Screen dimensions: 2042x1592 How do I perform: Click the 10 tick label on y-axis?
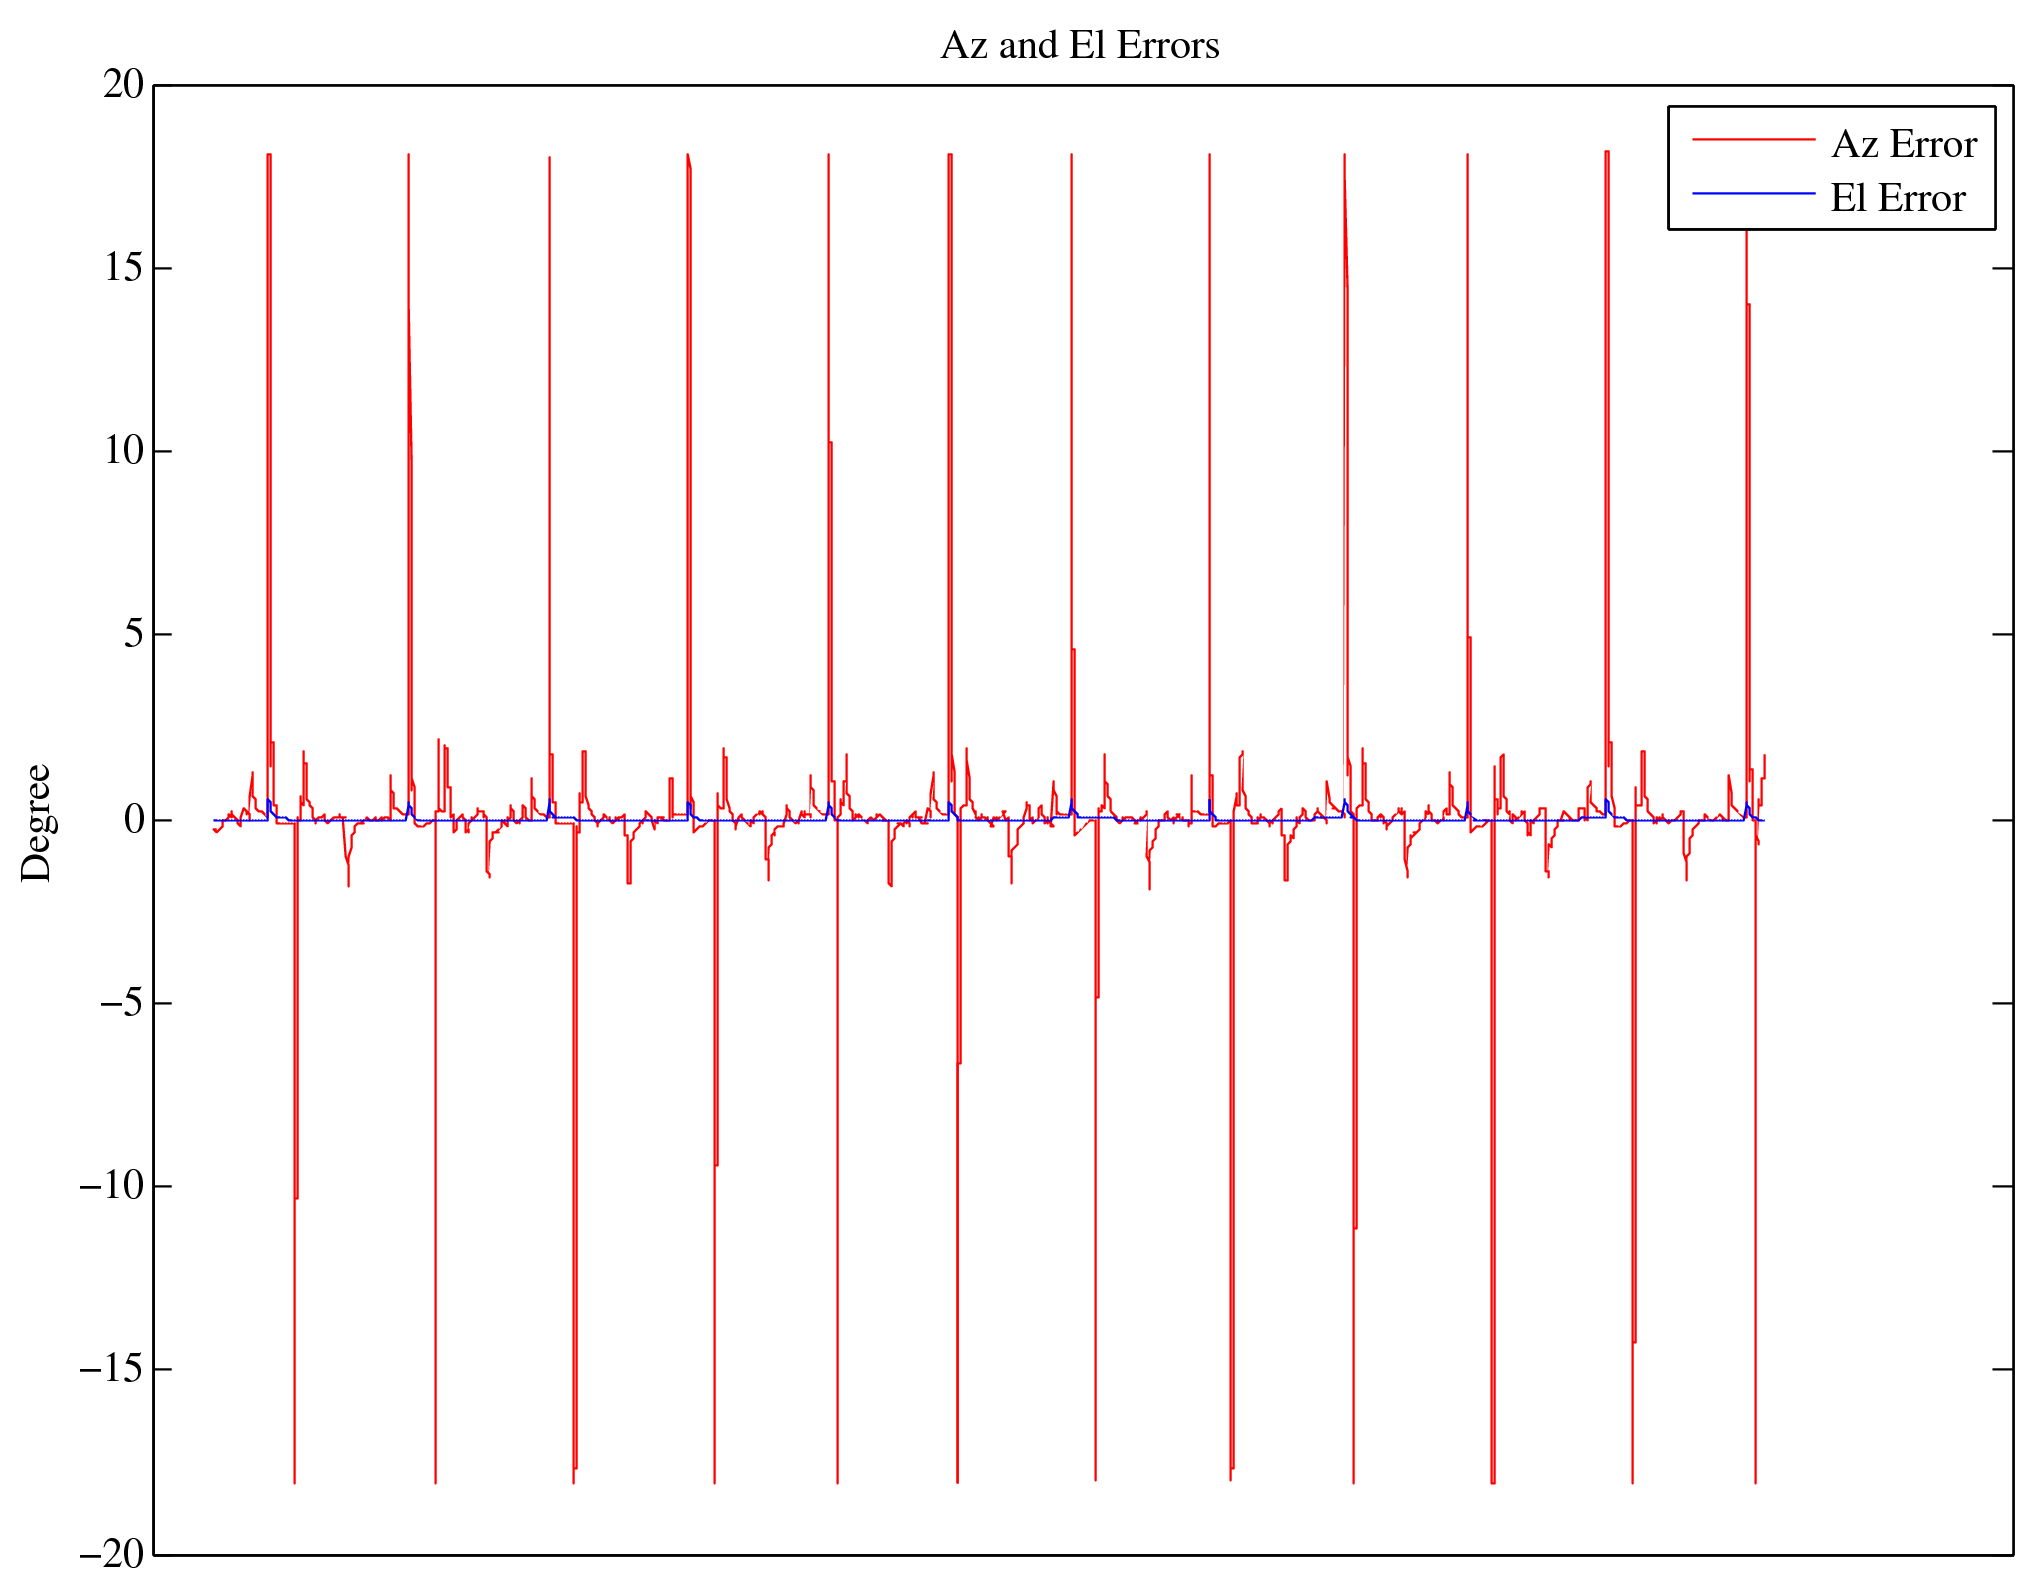124,451
